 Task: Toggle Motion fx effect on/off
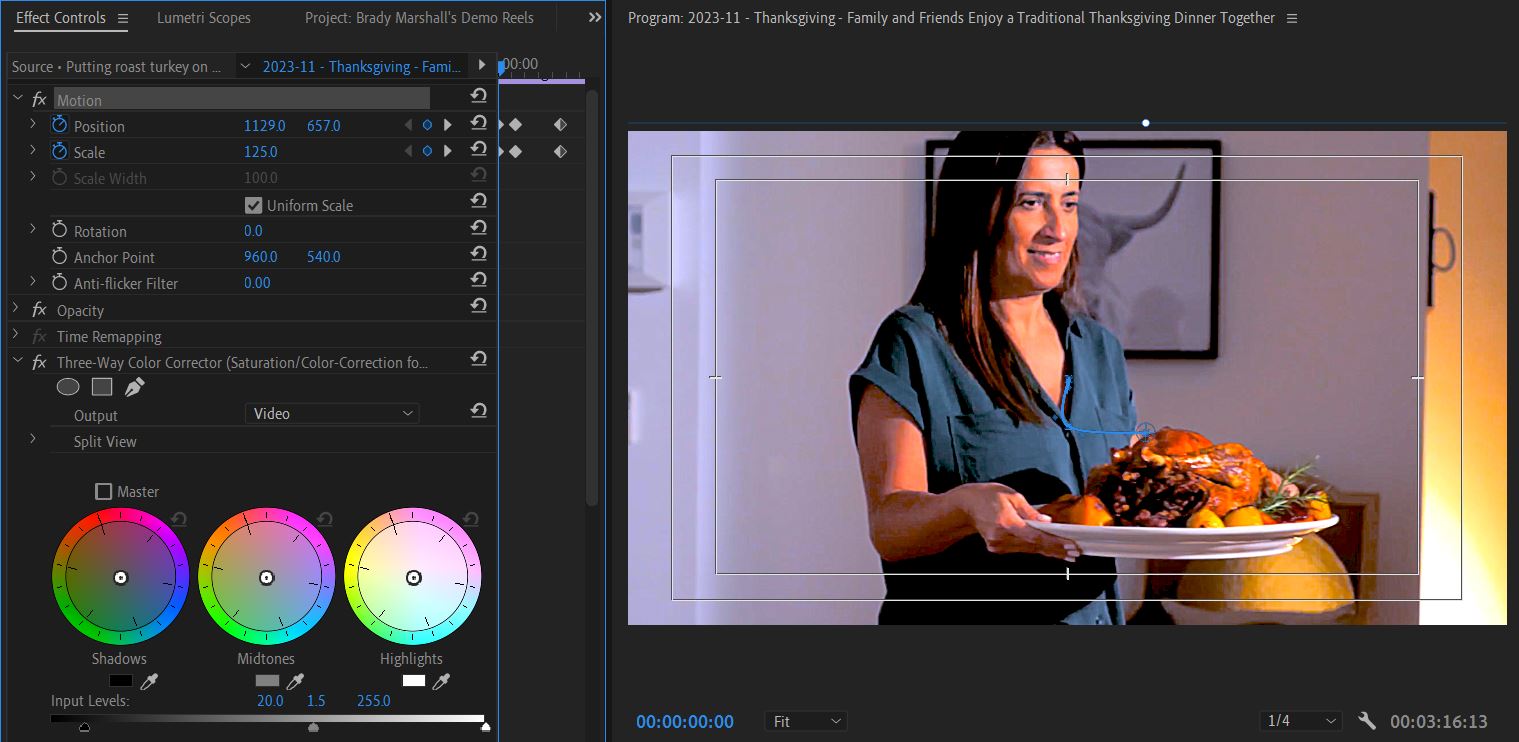coord(39,99)
